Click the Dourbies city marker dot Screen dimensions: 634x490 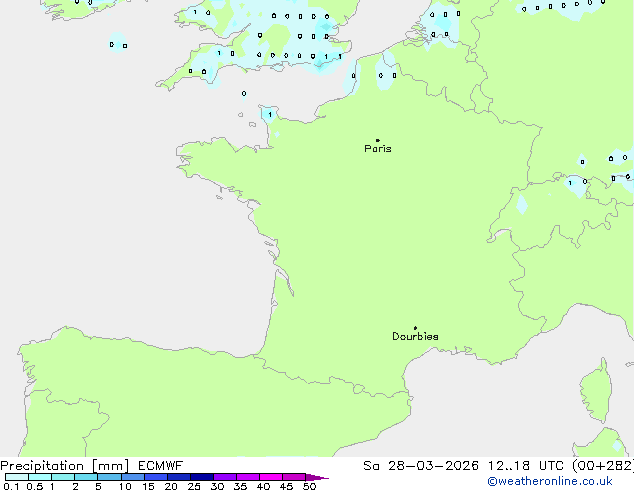415,328
